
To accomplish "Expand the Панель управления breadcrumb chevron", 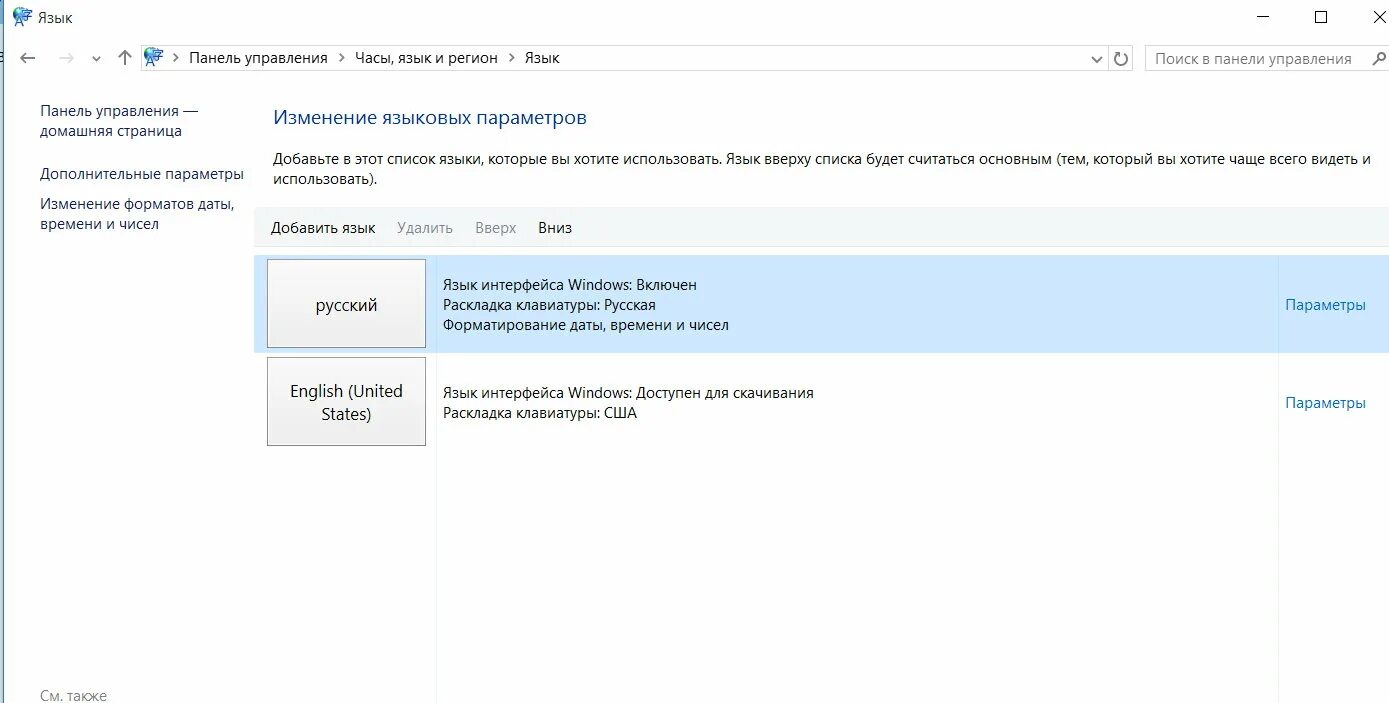I will 340,57.
